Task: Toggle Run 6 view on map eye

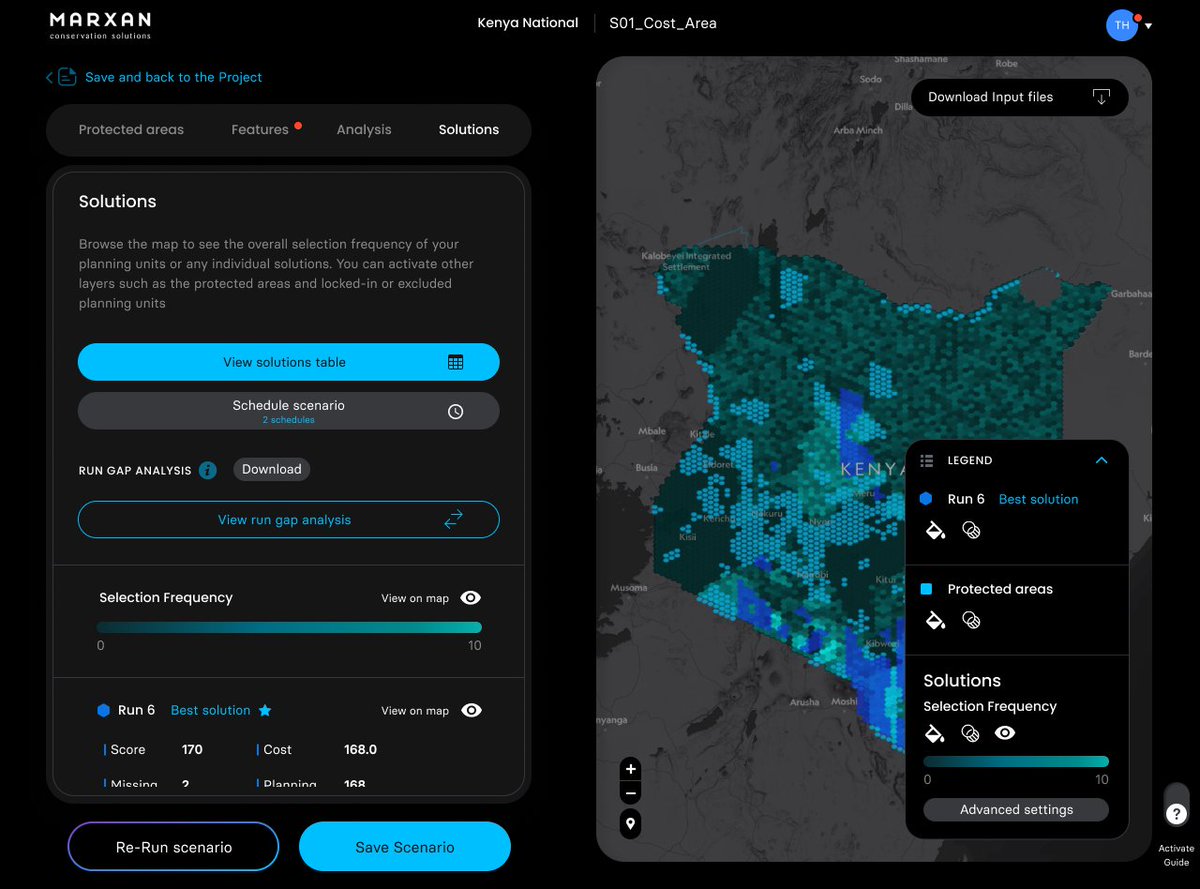Action: (x=471, y=711)
